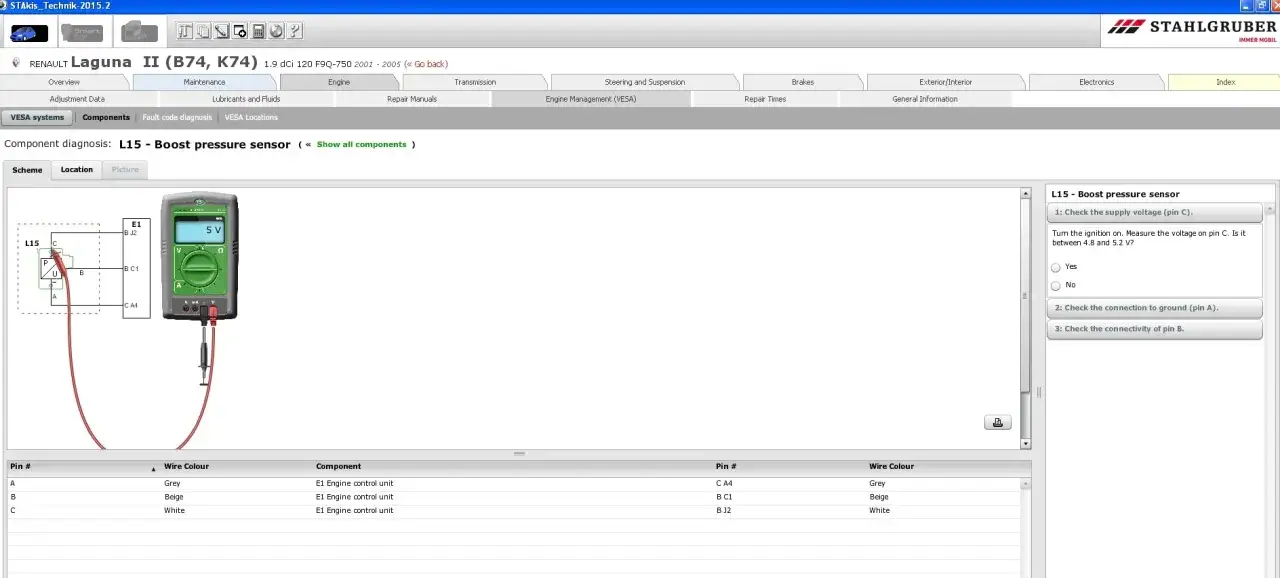Open the Overview tab

(x=64, y=82)
